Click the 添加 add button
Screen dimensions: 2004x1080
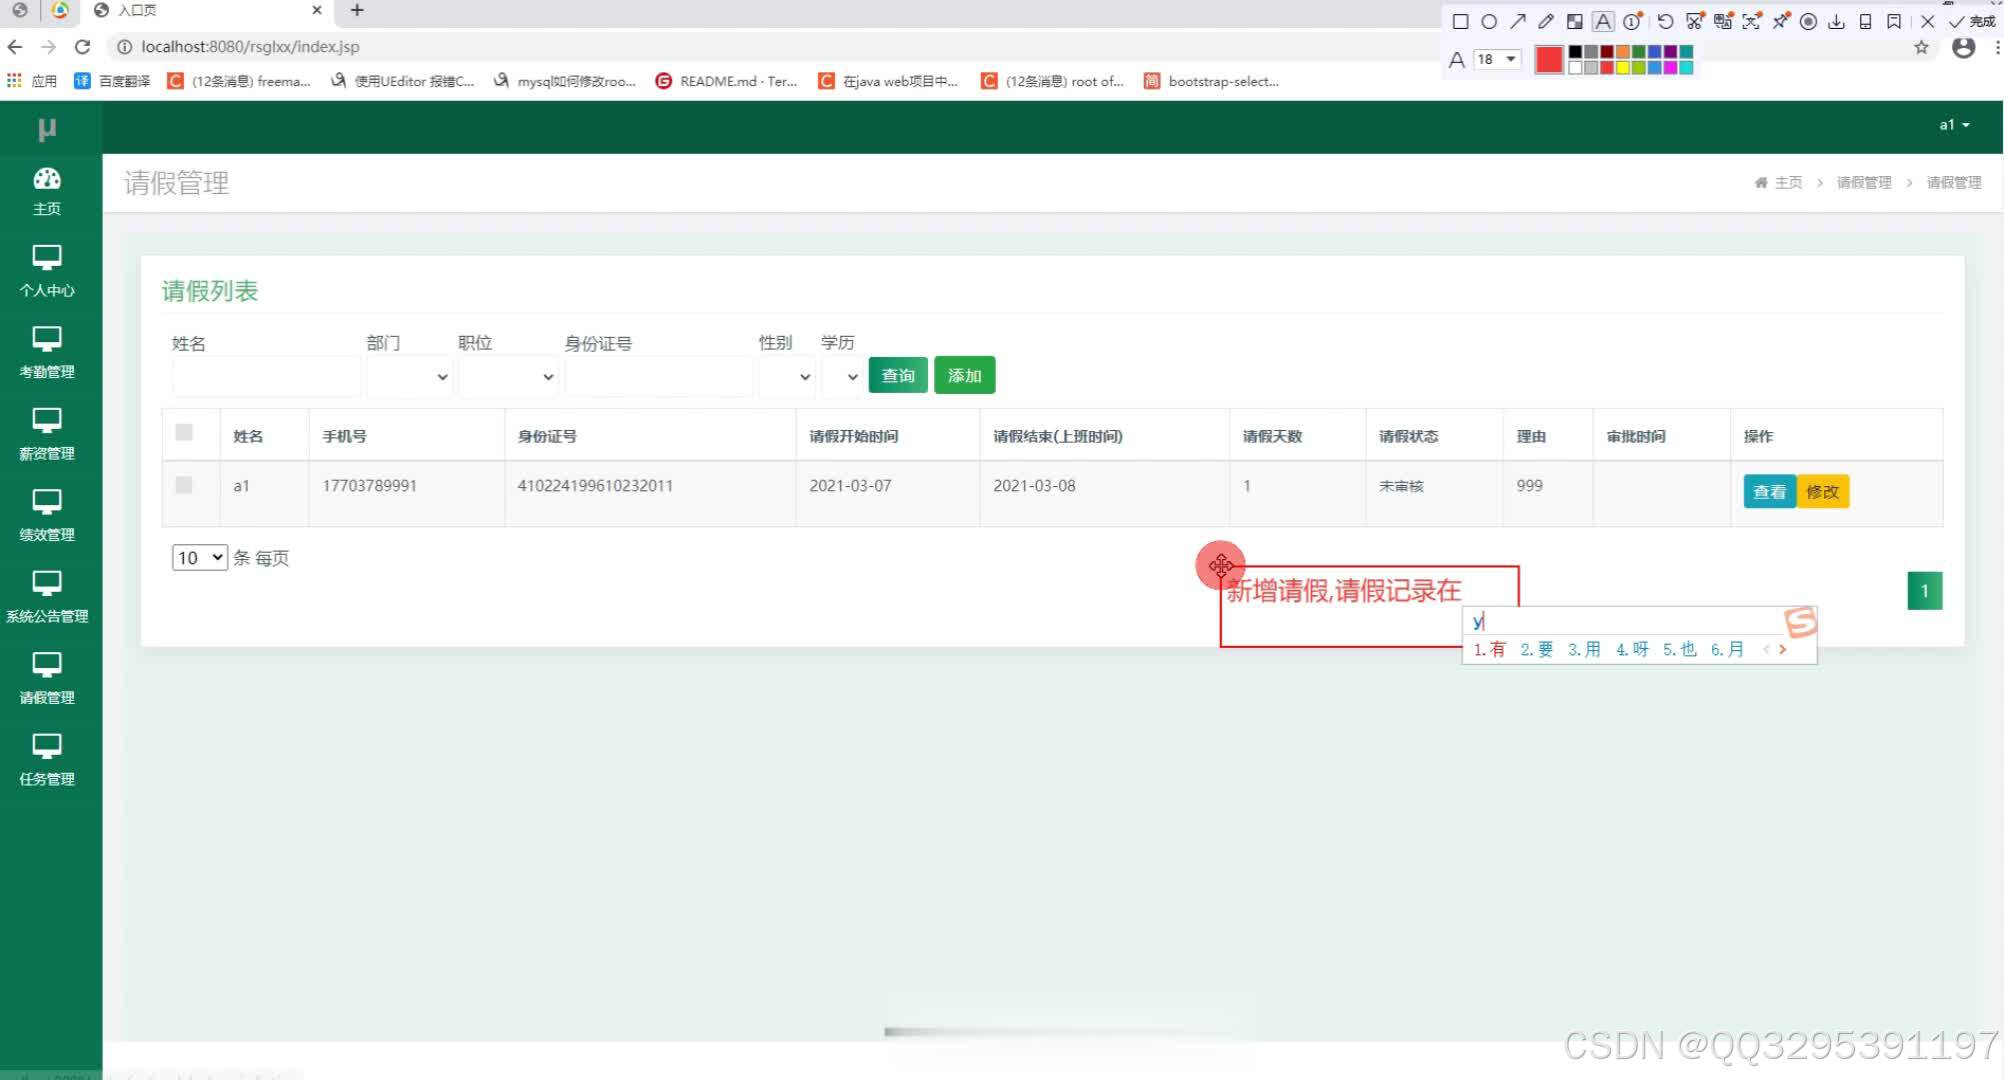pyautogui.click(x=965, y=376)
